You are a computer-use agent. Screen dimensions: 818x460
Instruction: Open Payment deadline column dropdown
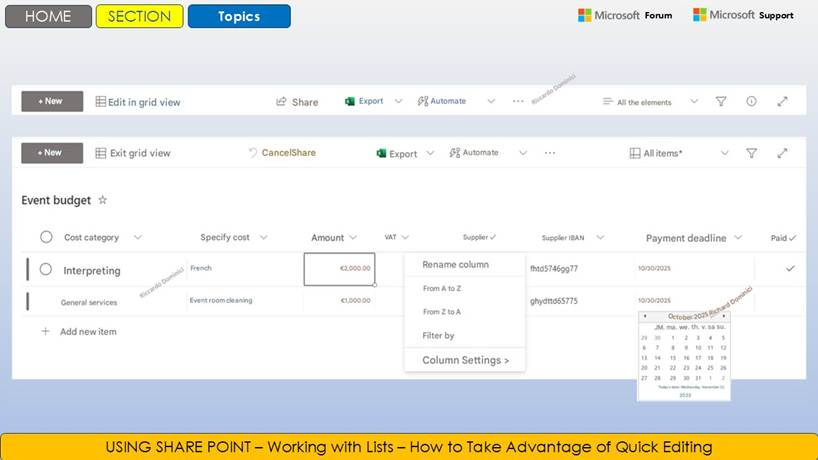tap(738, 237)
